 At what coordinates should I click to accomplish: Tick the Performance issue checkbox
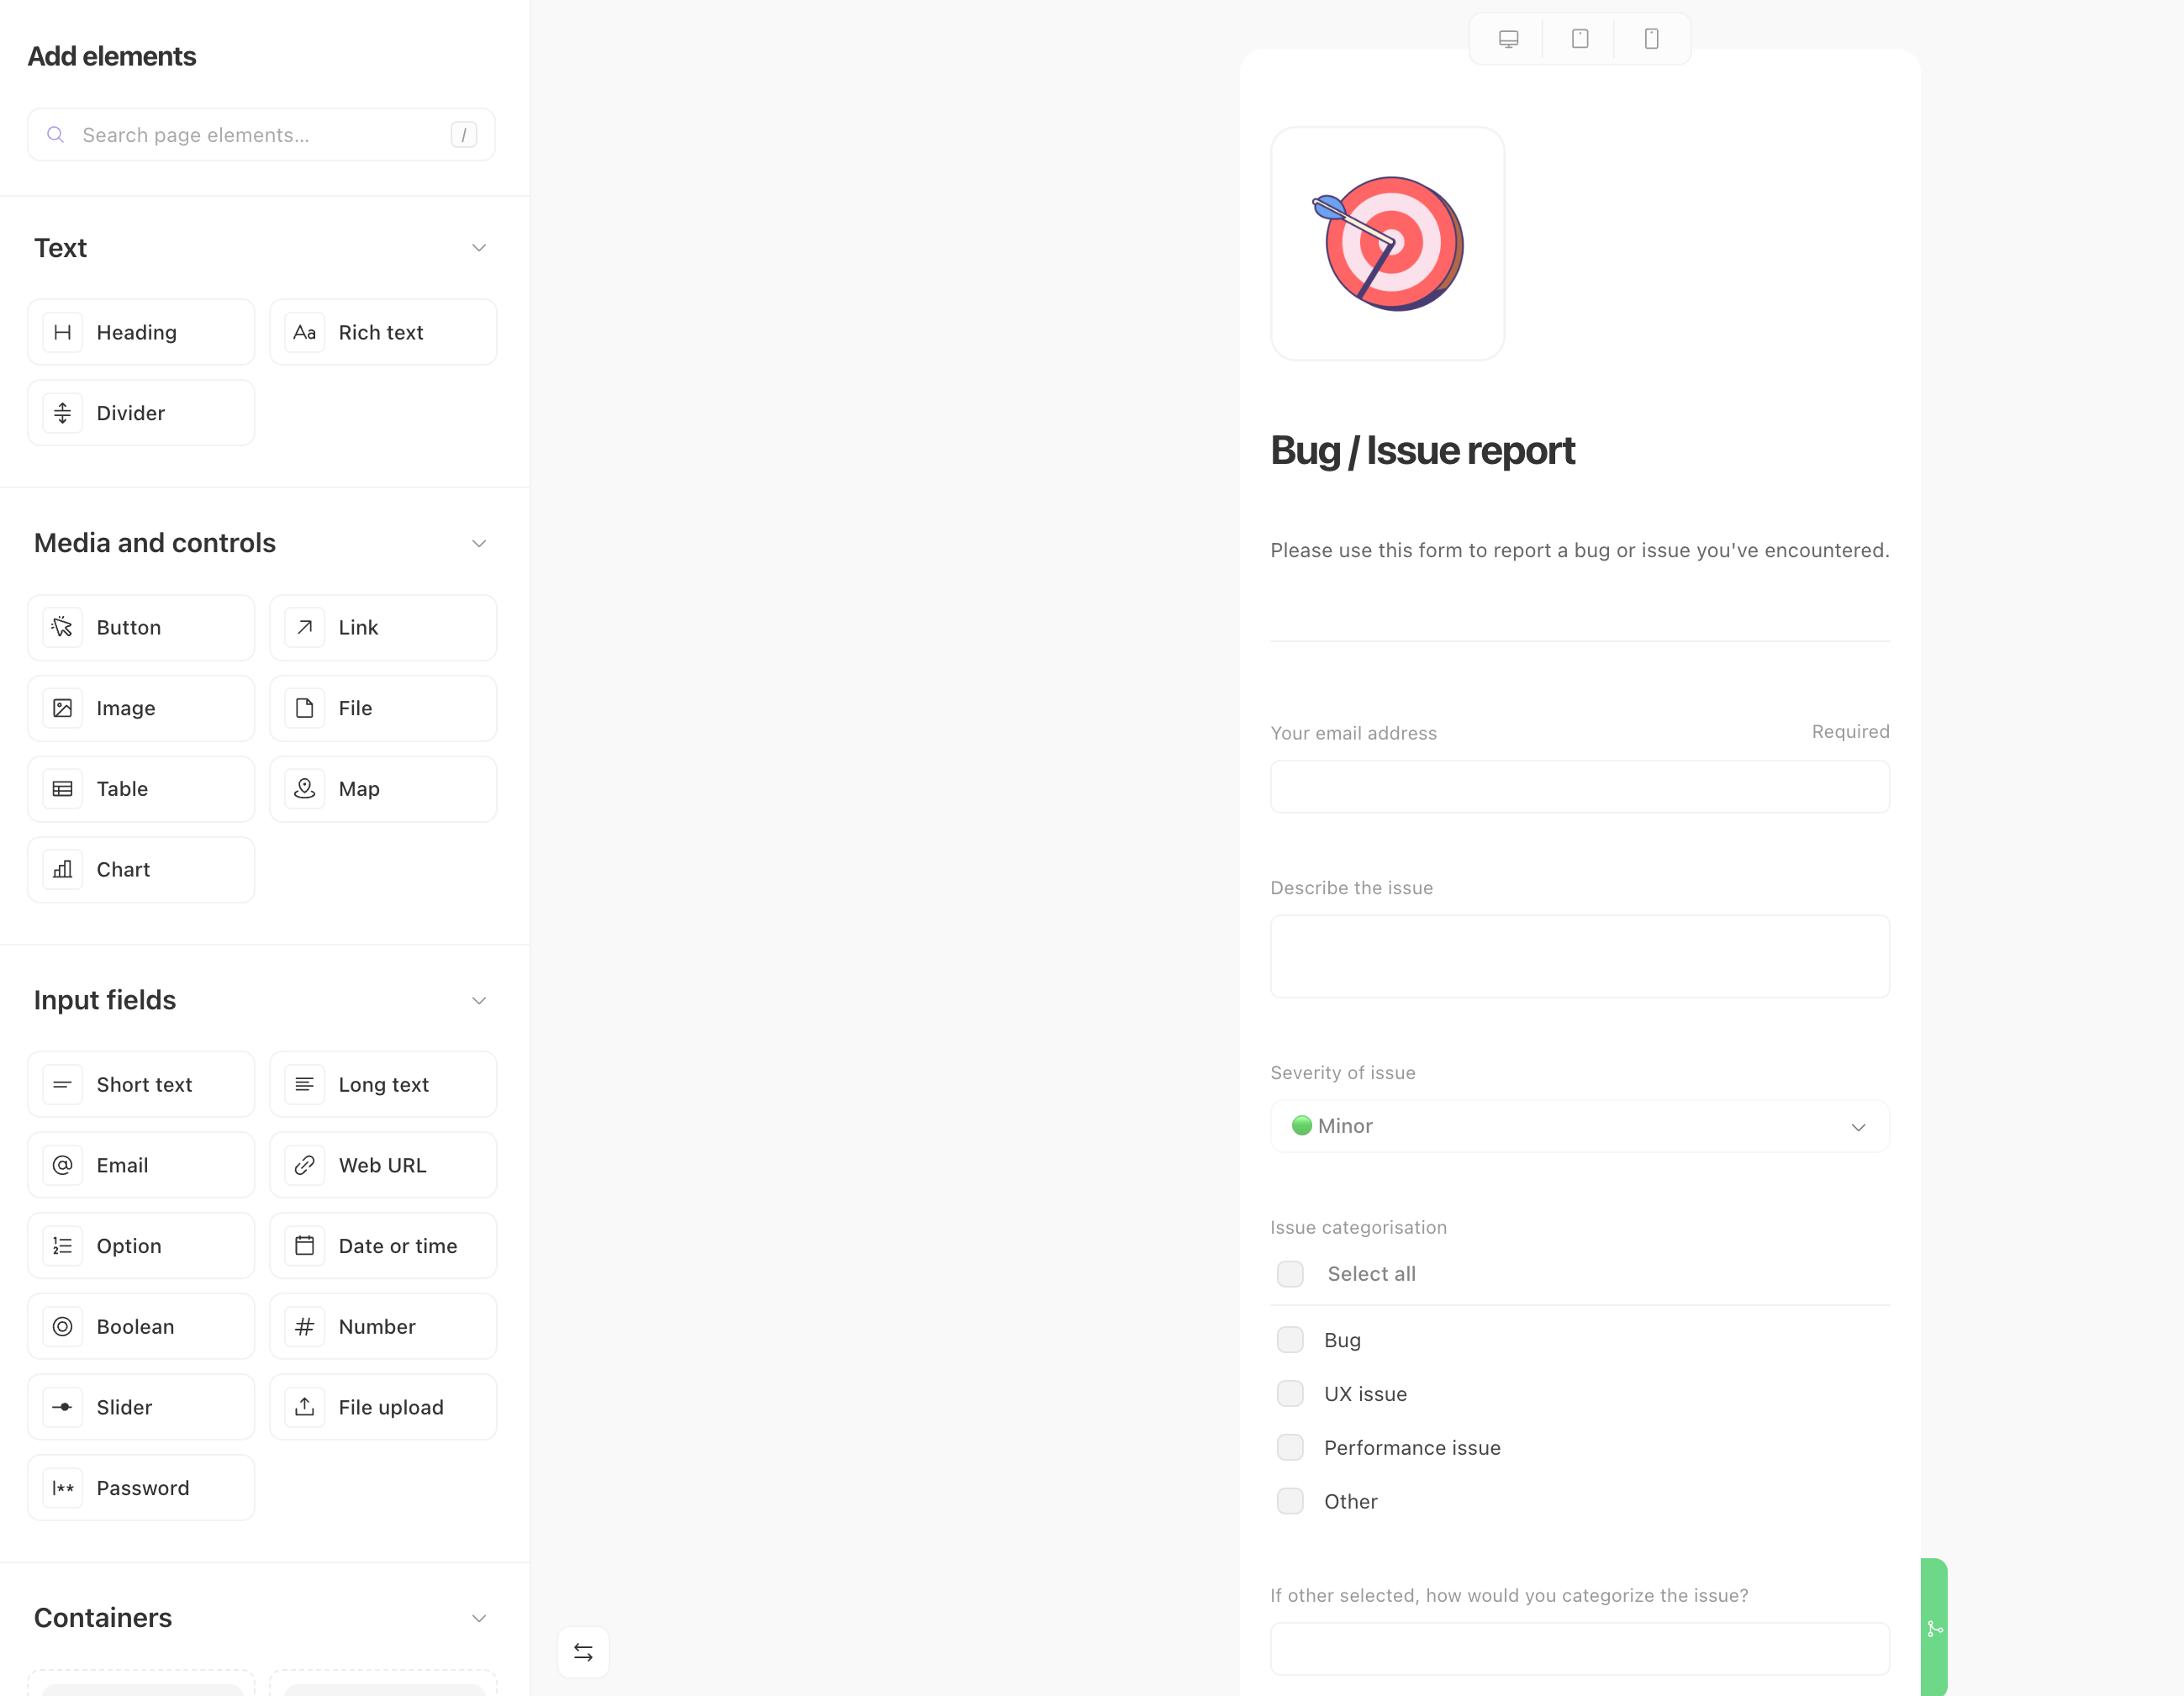click(x=1290, y=1447)
